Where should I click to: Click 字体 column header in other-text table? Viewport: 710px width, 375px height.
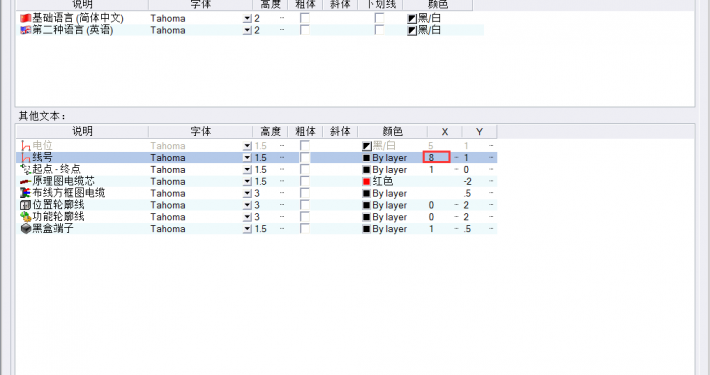(201, 131)
